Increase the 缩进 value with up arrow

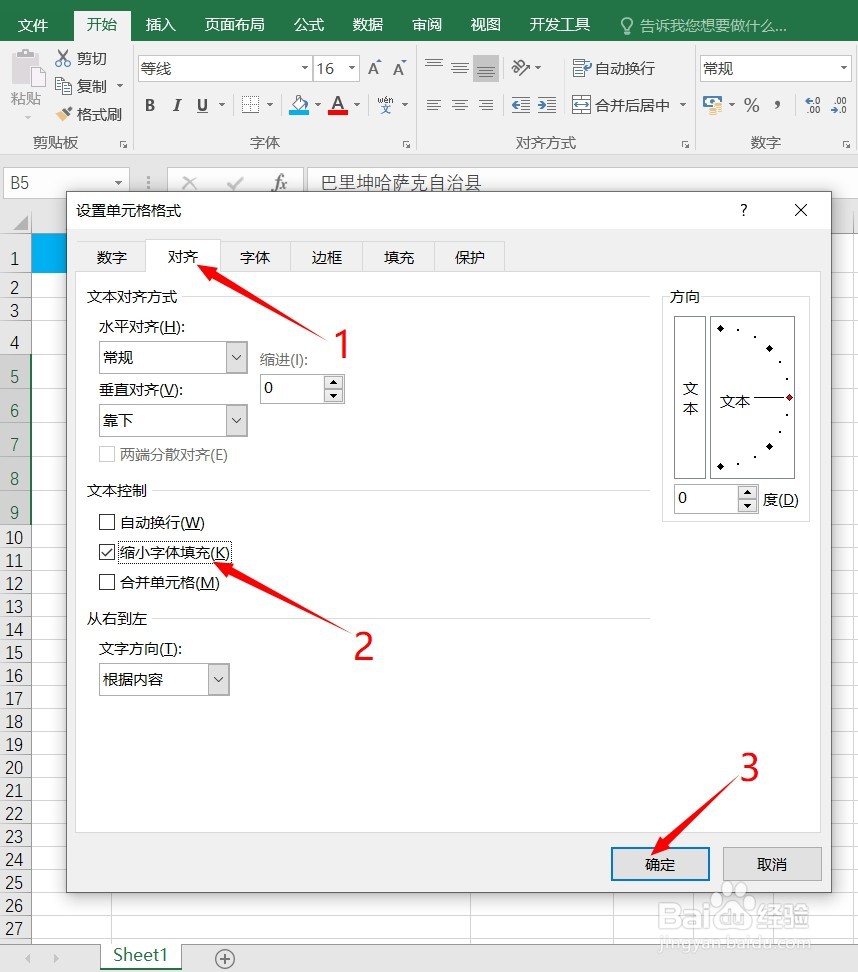click(x=333, y=382)
